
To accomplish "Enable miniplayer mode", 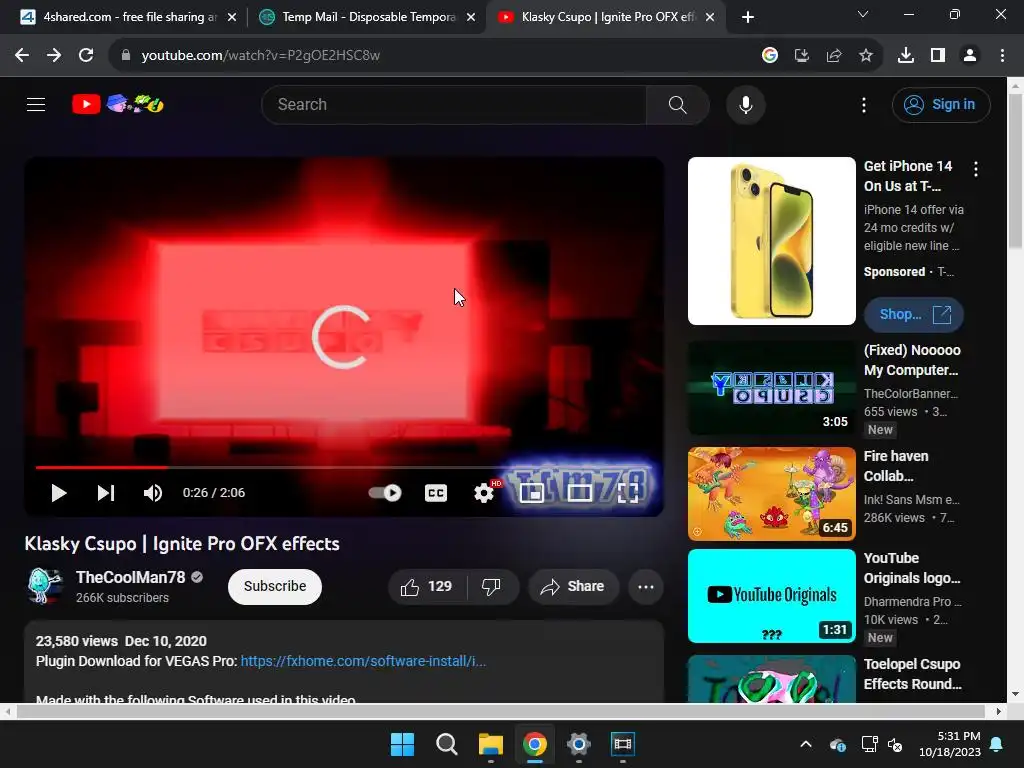I will tap(532, 493).
